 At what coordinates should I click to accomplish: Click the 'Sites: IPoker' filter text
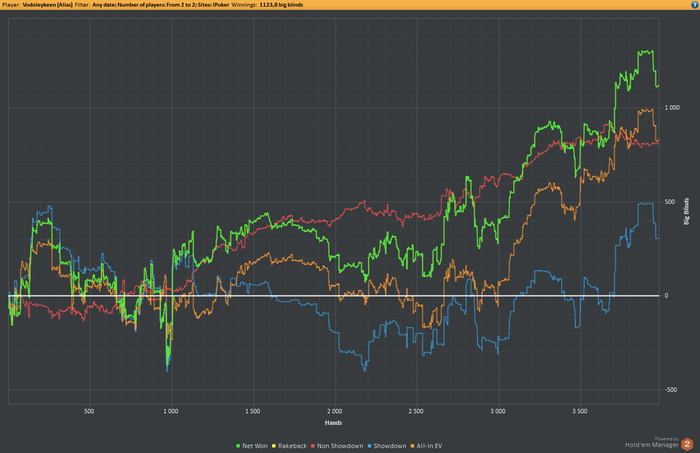(213, 5)
